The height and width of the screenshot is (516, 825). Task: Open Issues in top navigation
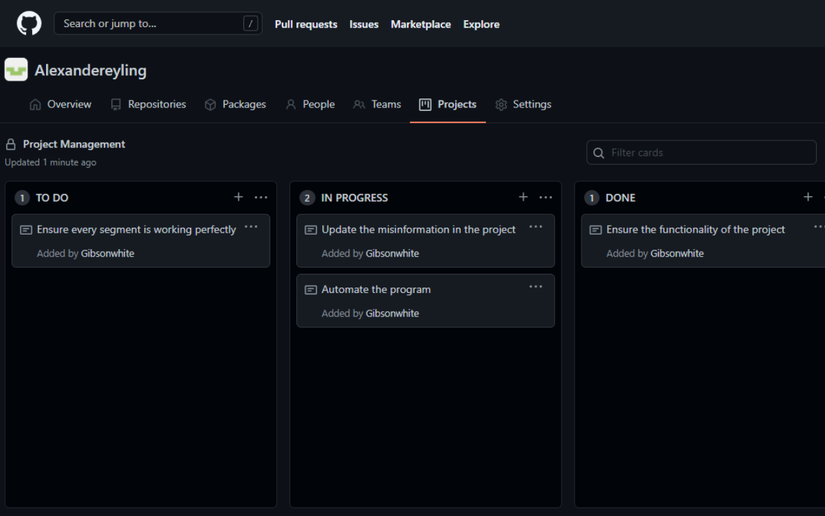click(364, 24)
